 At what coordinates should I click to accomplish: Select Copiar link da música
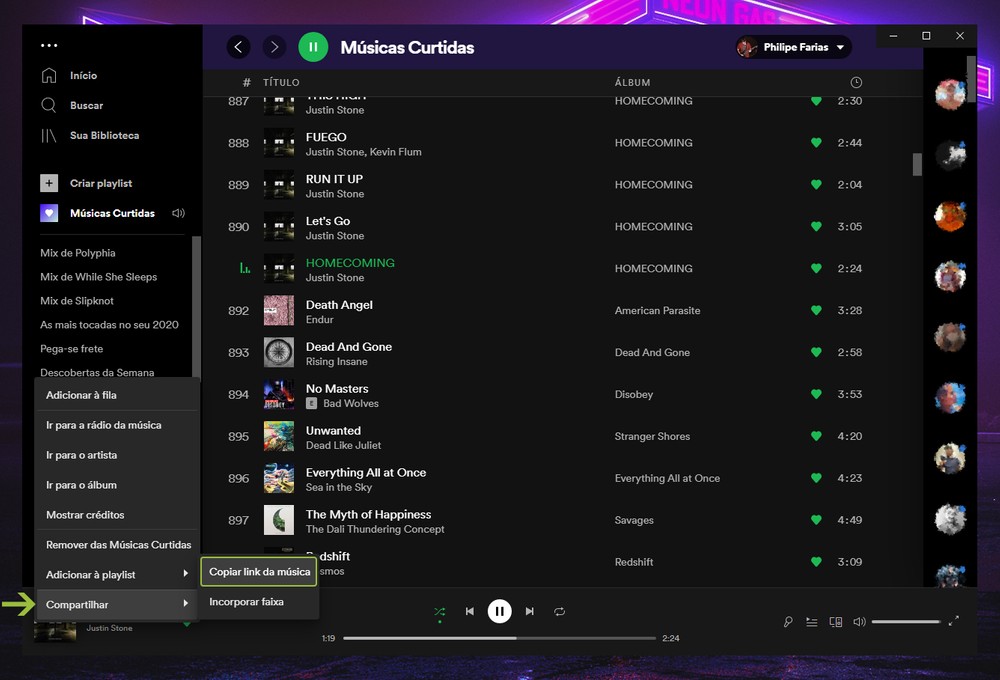[259, 572]
